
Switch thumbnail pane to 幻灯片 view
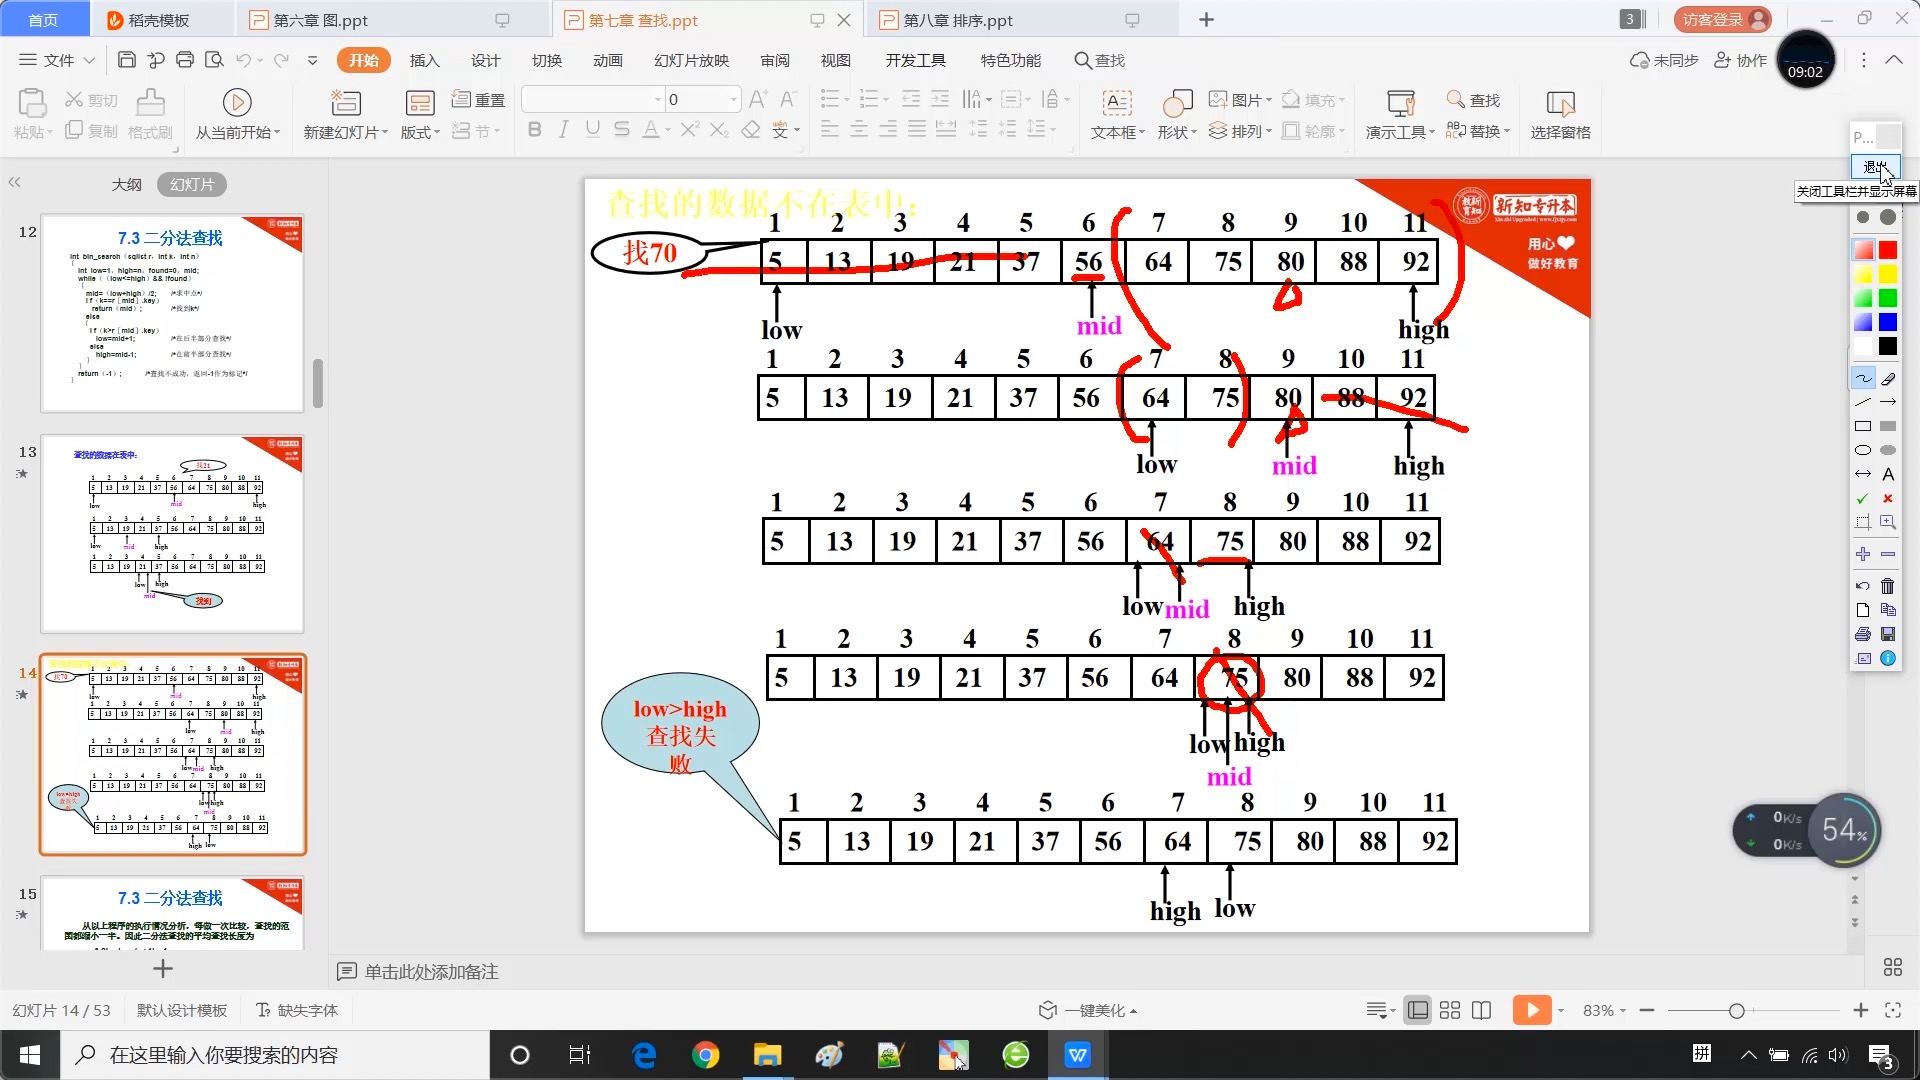point(192,185)
